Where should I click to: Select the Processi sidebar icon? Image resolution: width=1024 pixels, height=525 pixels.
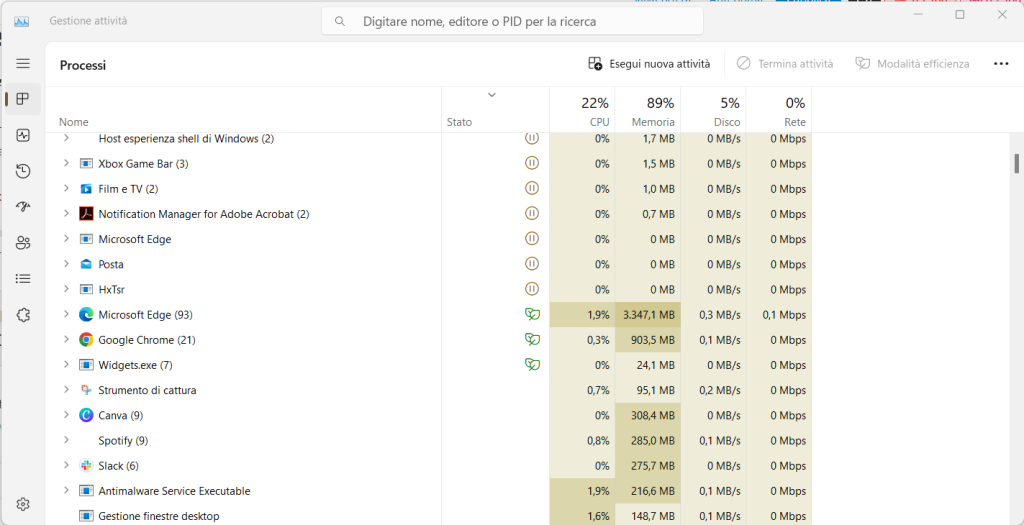[x=23, y=99]
